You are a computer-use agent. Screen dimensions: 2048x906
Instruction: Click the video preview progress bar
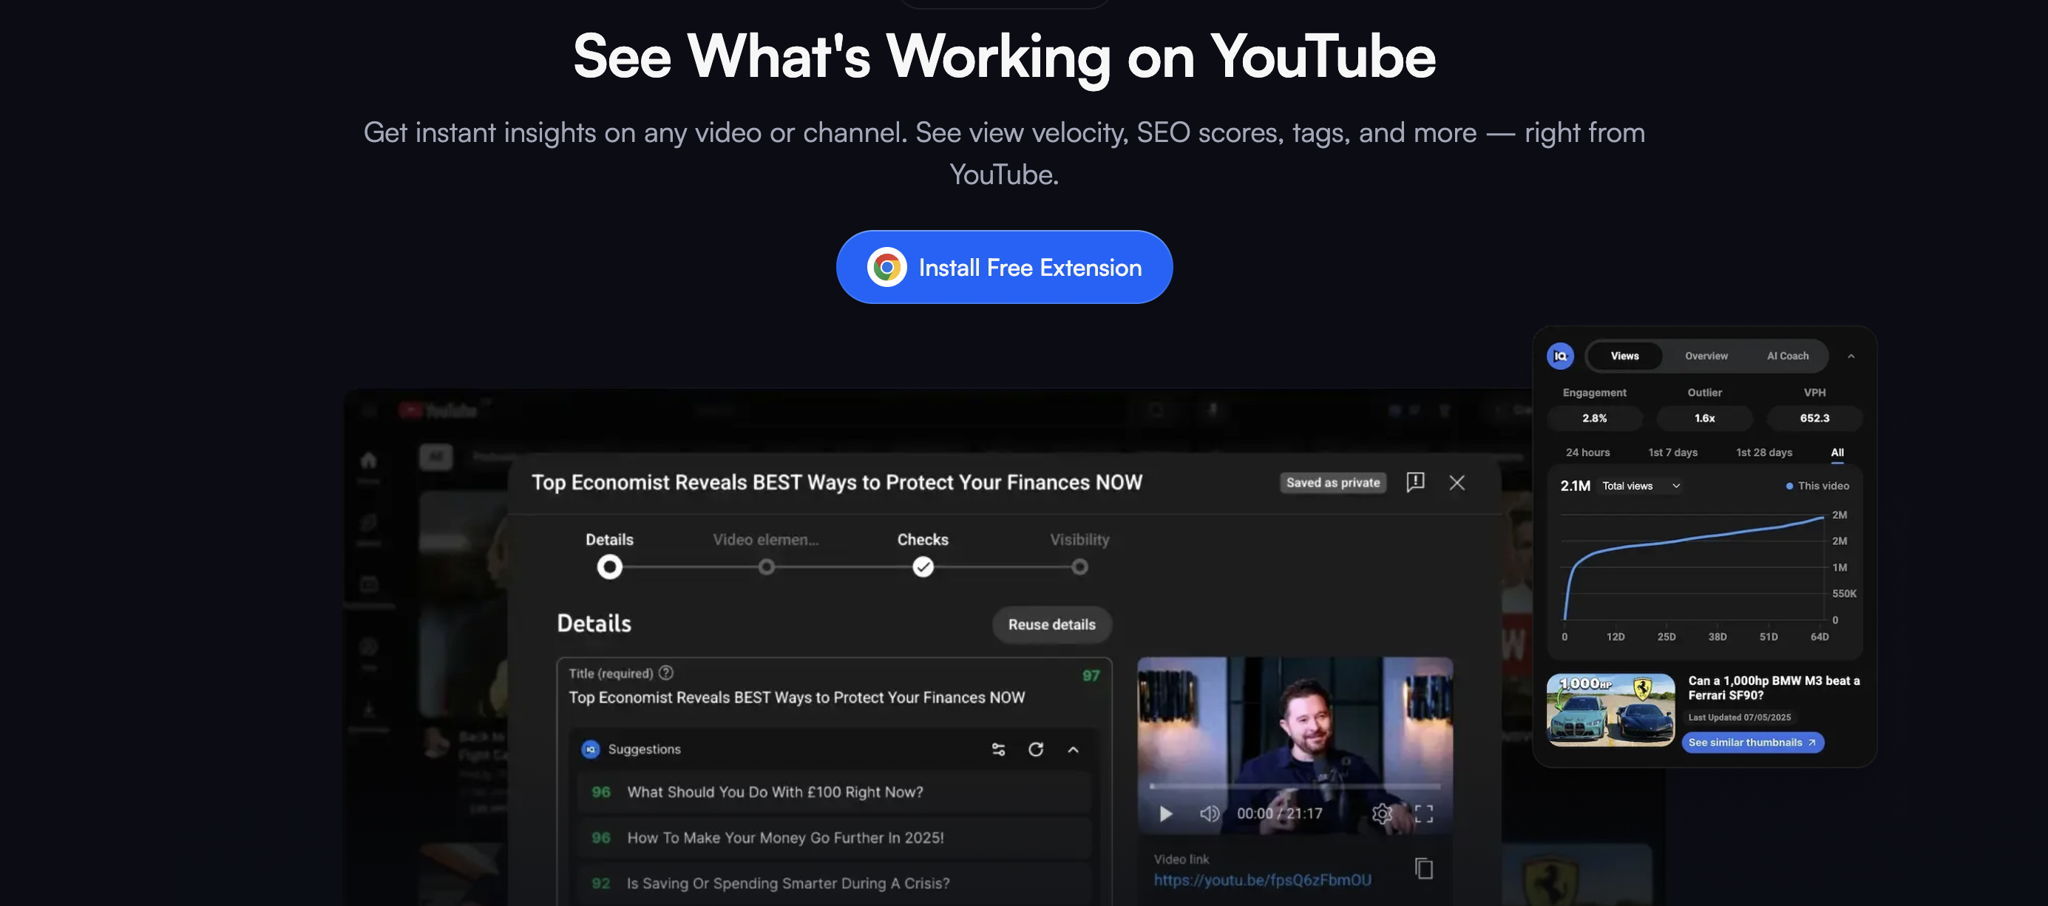tap(1295, 786)
